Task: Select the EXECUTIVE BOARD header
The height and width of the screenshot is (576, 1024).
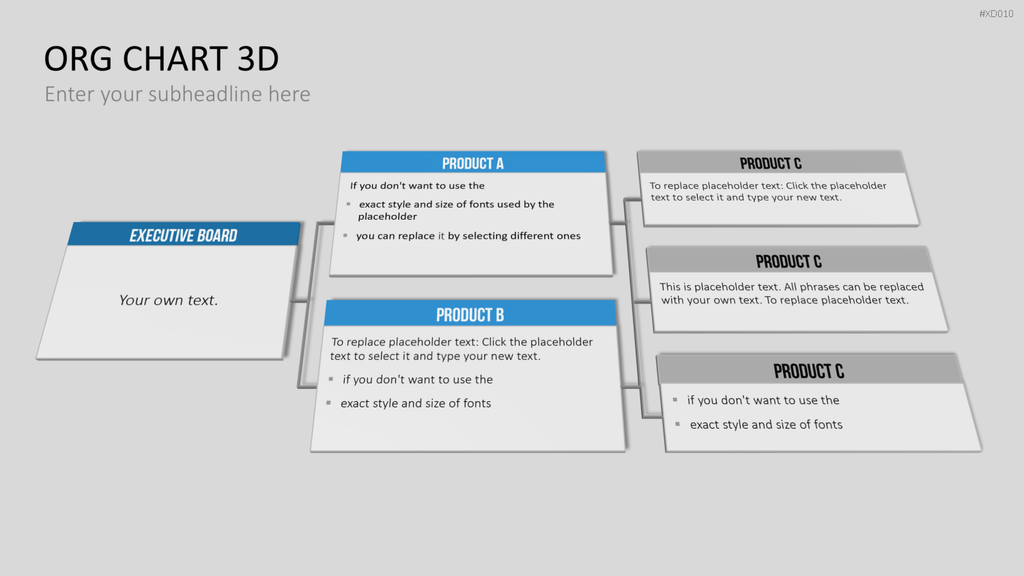Action: click(x=184, y=235)
